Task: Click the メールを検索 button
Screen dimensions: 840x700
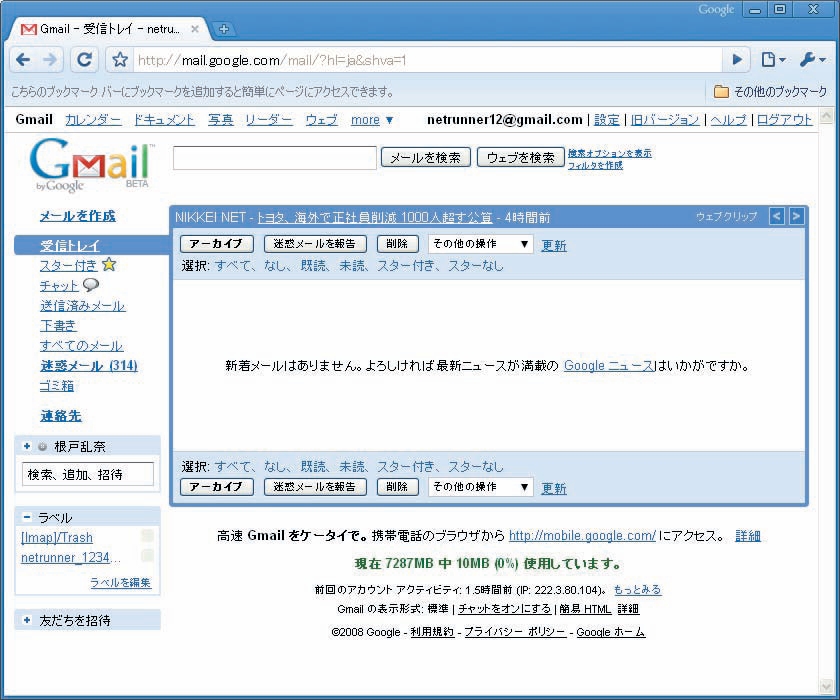Action: pyautogui.click(x=425, y=157)
